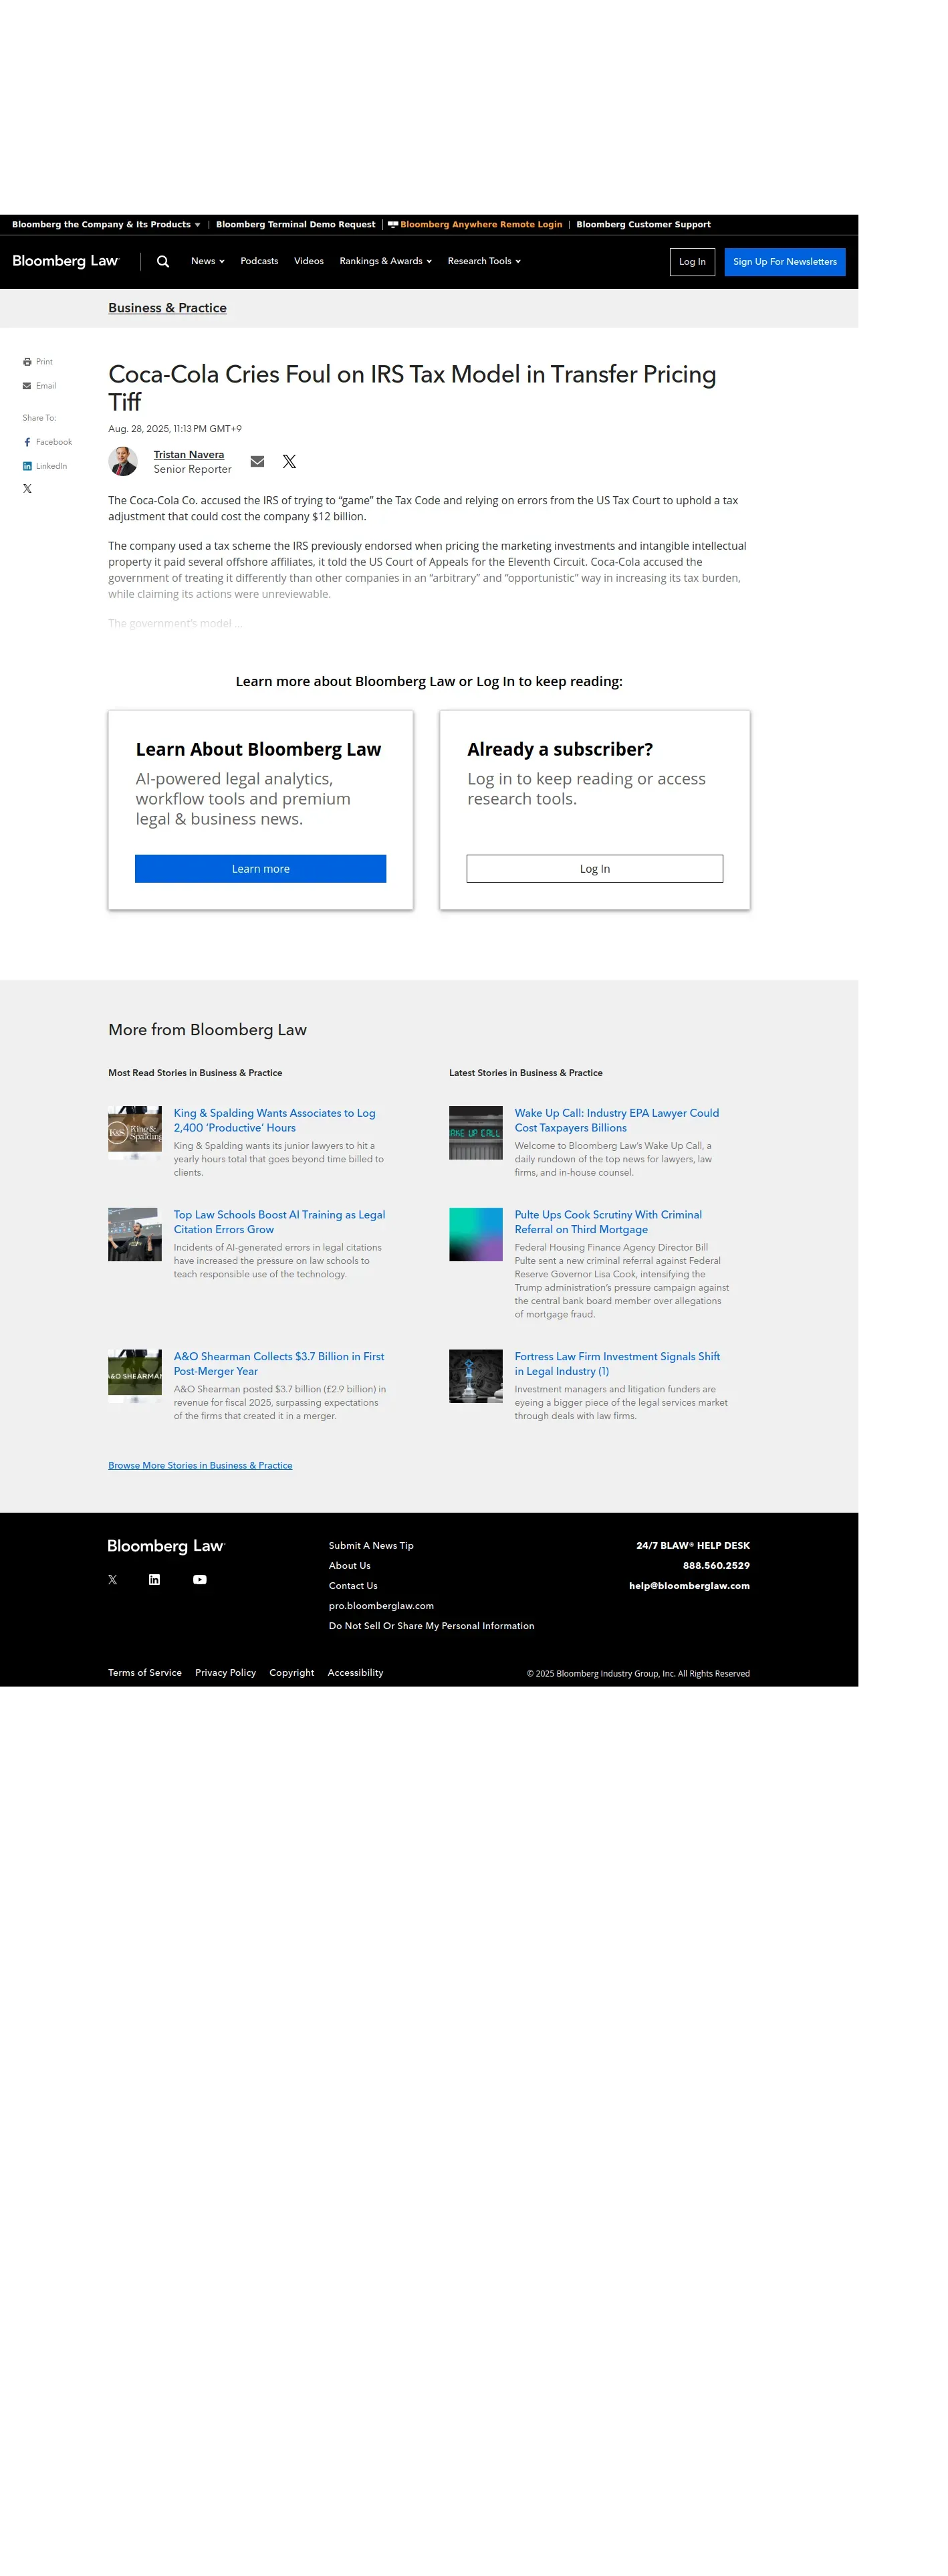Image resolution: width=948 pixels, height=2576 pixels.
Task: Open Do Not Sell Personal Information link
Action: pyautogui.click(x=431, y=1626)
